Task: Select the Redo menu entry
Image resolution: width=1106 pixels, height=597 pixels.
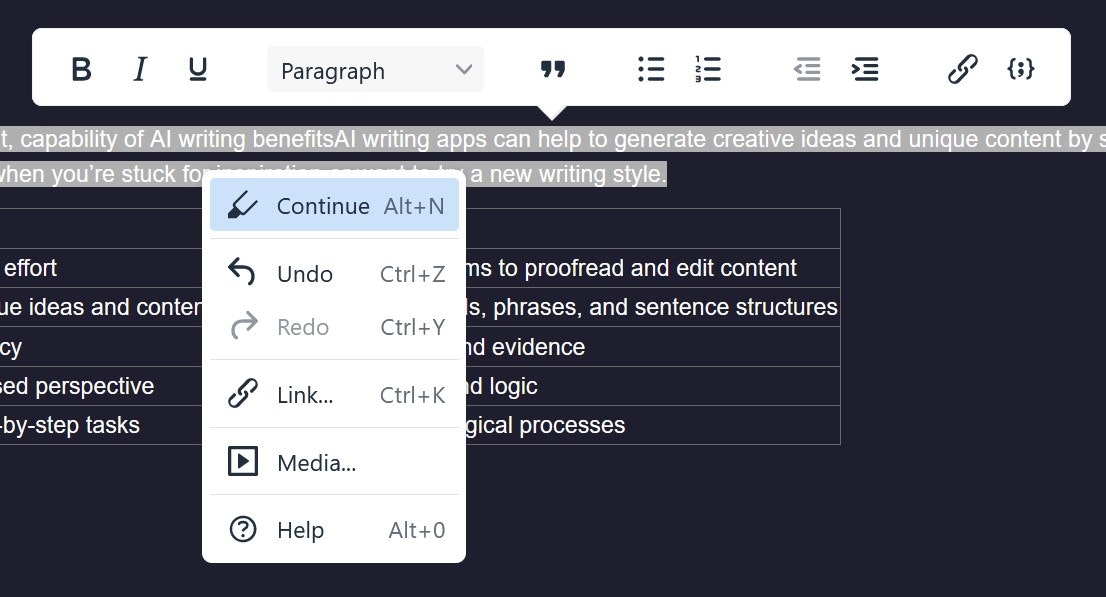Action: 334,327
